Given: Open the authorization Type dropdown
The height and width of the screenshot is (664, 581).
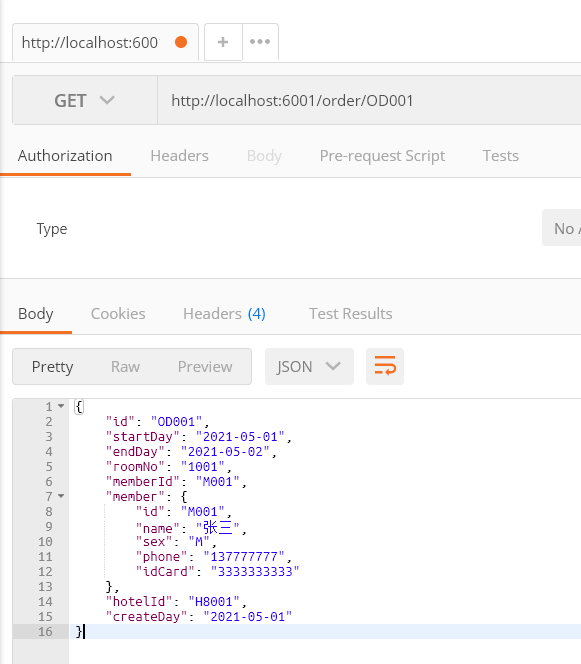Looking at the screenshot, I should [x=562, y=228].
